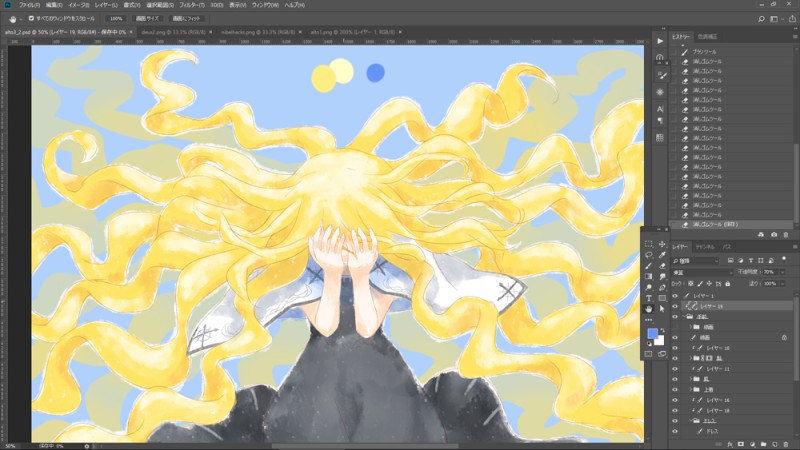The width and height of the screenshot is (800, 450).
Task: Hide layer レイヤー 16
Action: pos(675,400)
